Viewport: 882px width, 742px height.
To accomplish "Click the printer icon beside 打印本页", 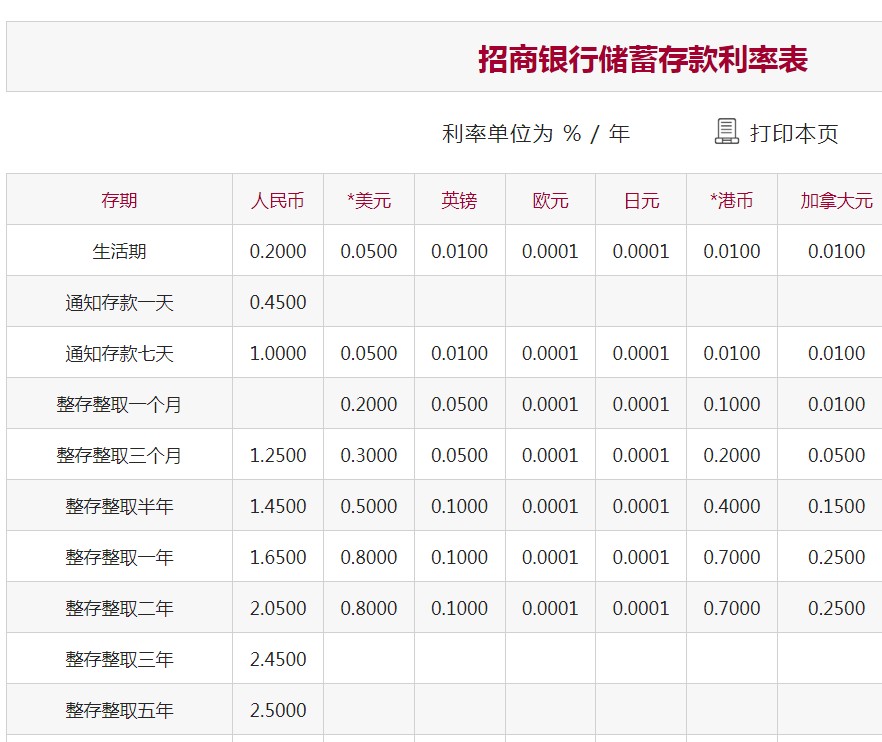I will (x=727, y=132).
